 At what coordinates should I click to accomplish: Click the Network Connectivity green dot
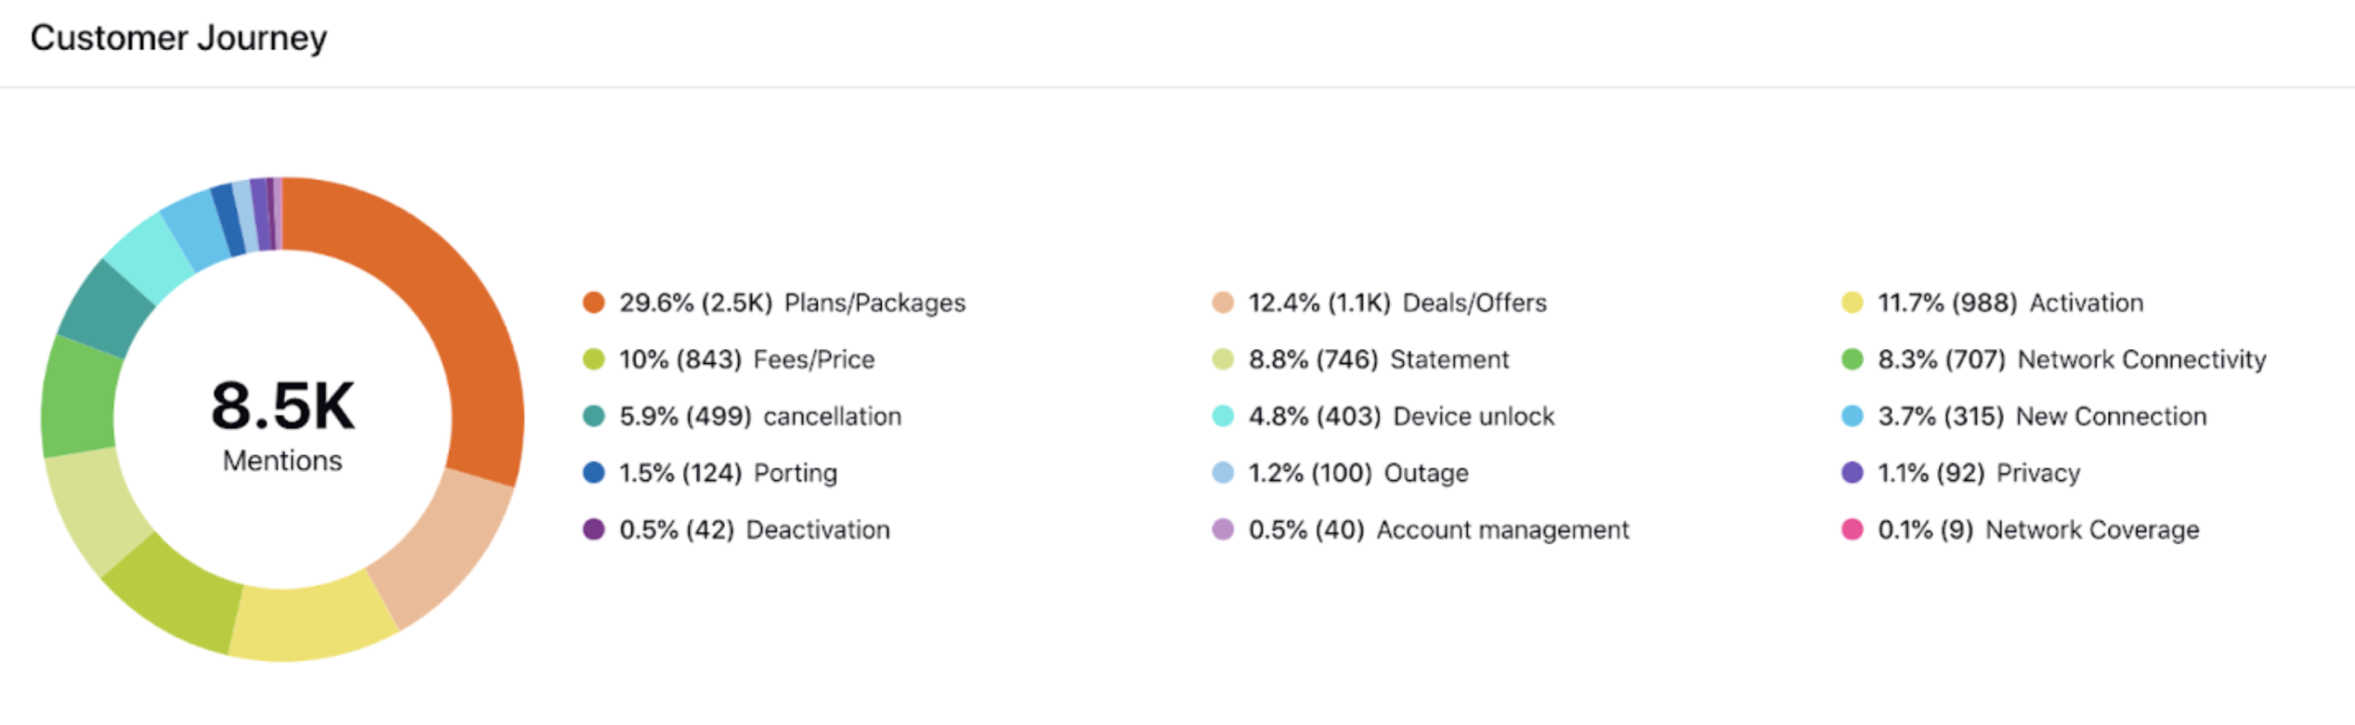[1852, 360]
